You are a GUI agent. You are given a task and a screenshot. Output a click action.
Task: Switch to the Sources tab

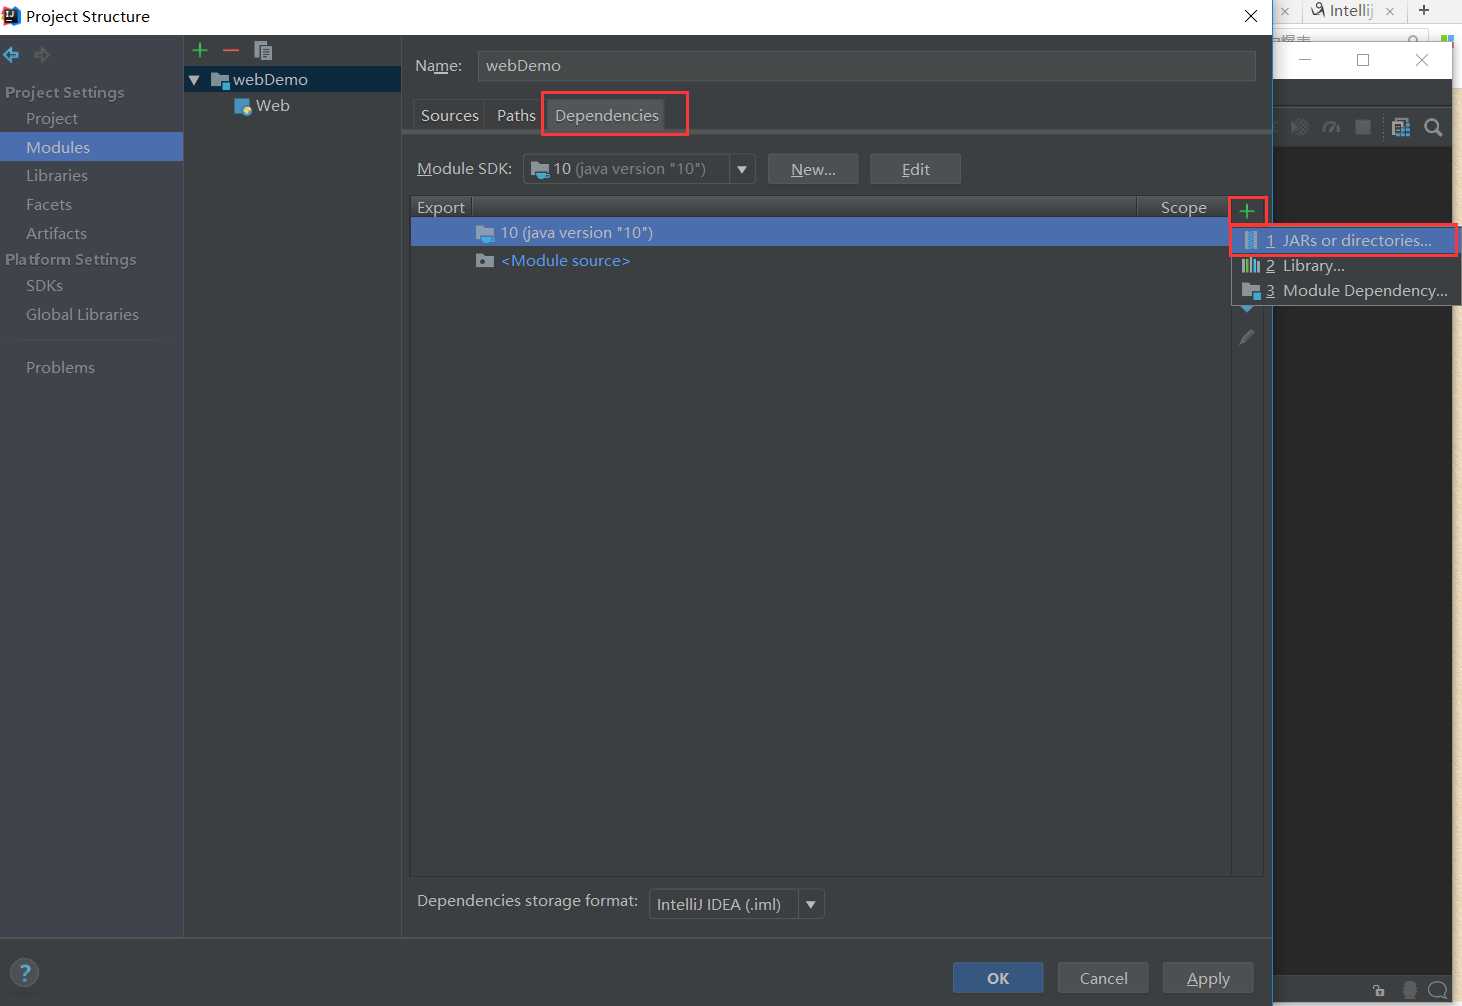point(450,115)
